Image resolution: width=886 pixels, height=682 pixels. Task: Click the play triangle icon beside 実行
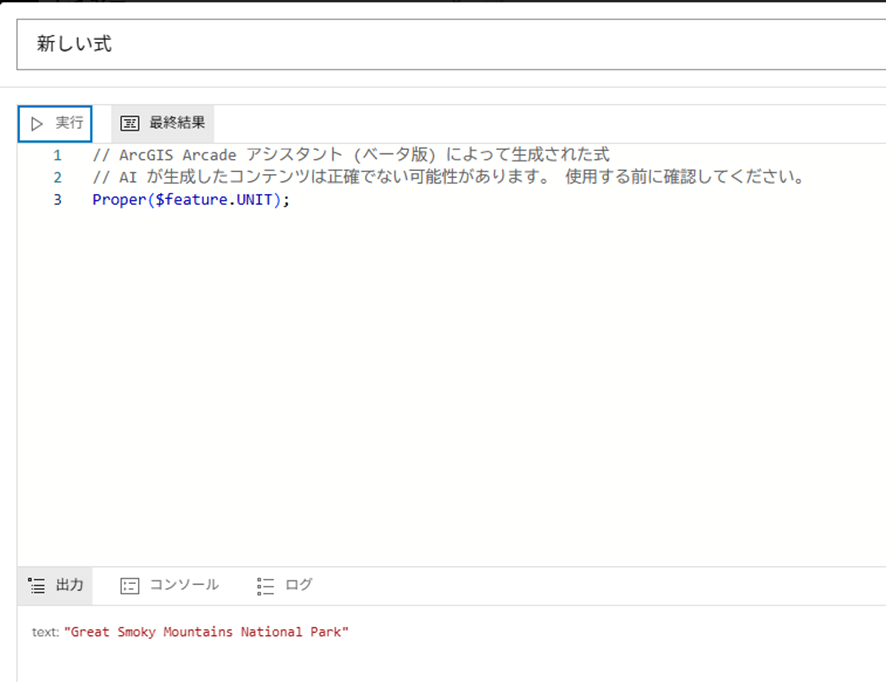click(x=35, y=122)
